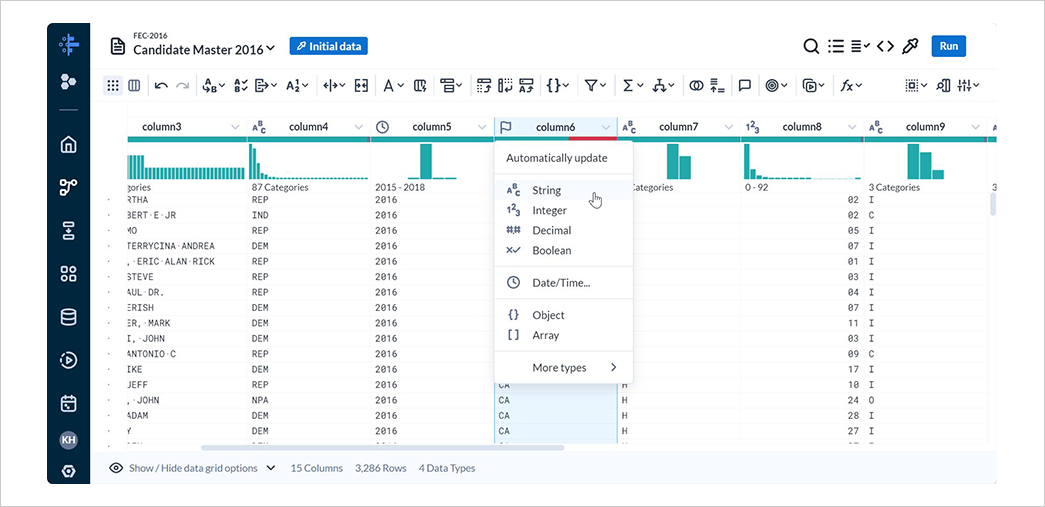The image size is (1045, 507).
Task: Open the four squares sidebar icon
Action: click(68, 274)
